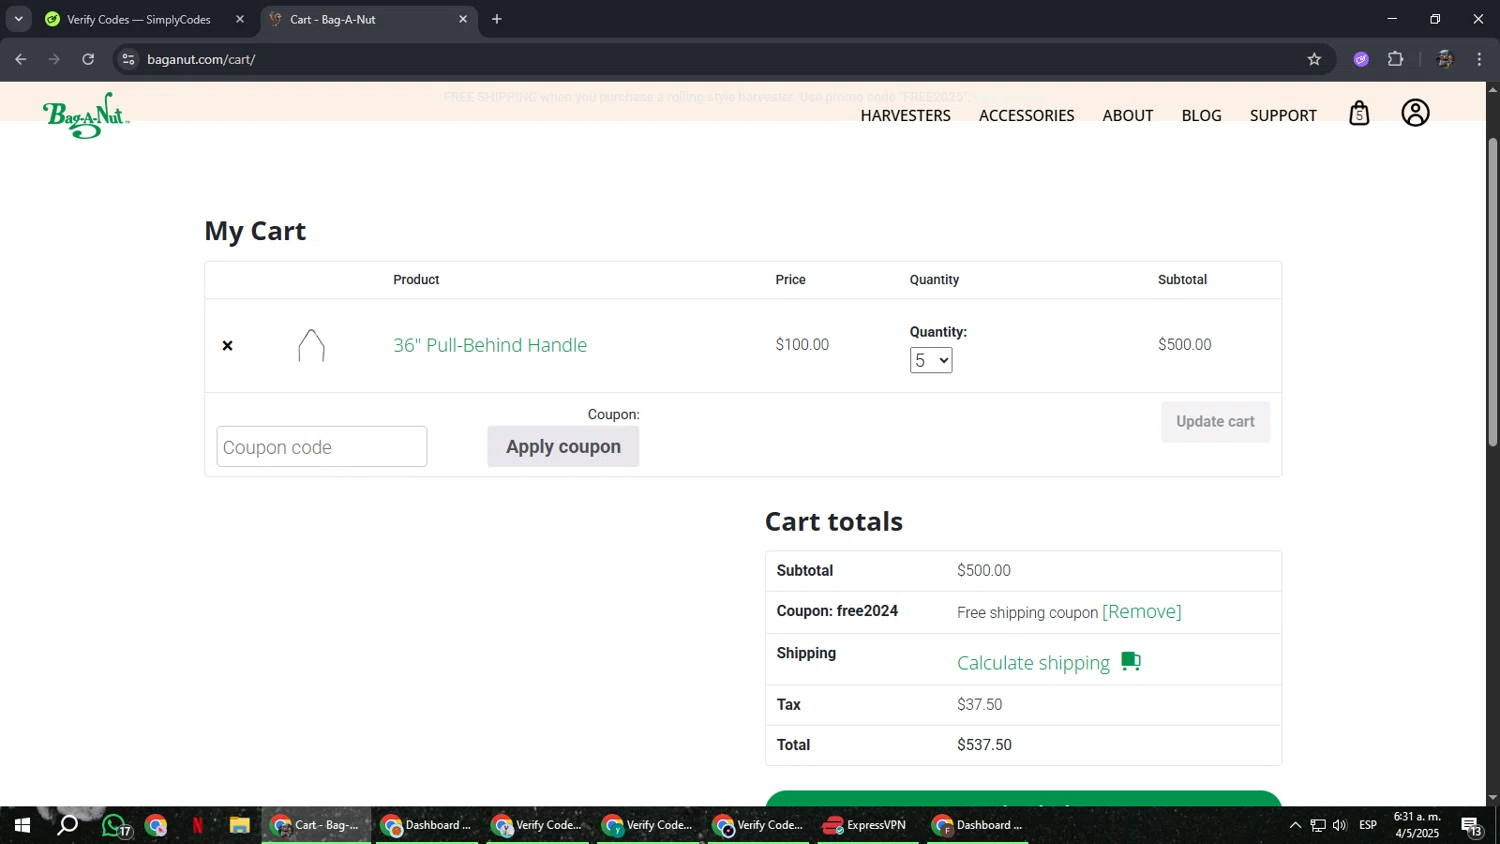Open the user account profile icon
1500x844 pixels.
[x=1415, y=113]
